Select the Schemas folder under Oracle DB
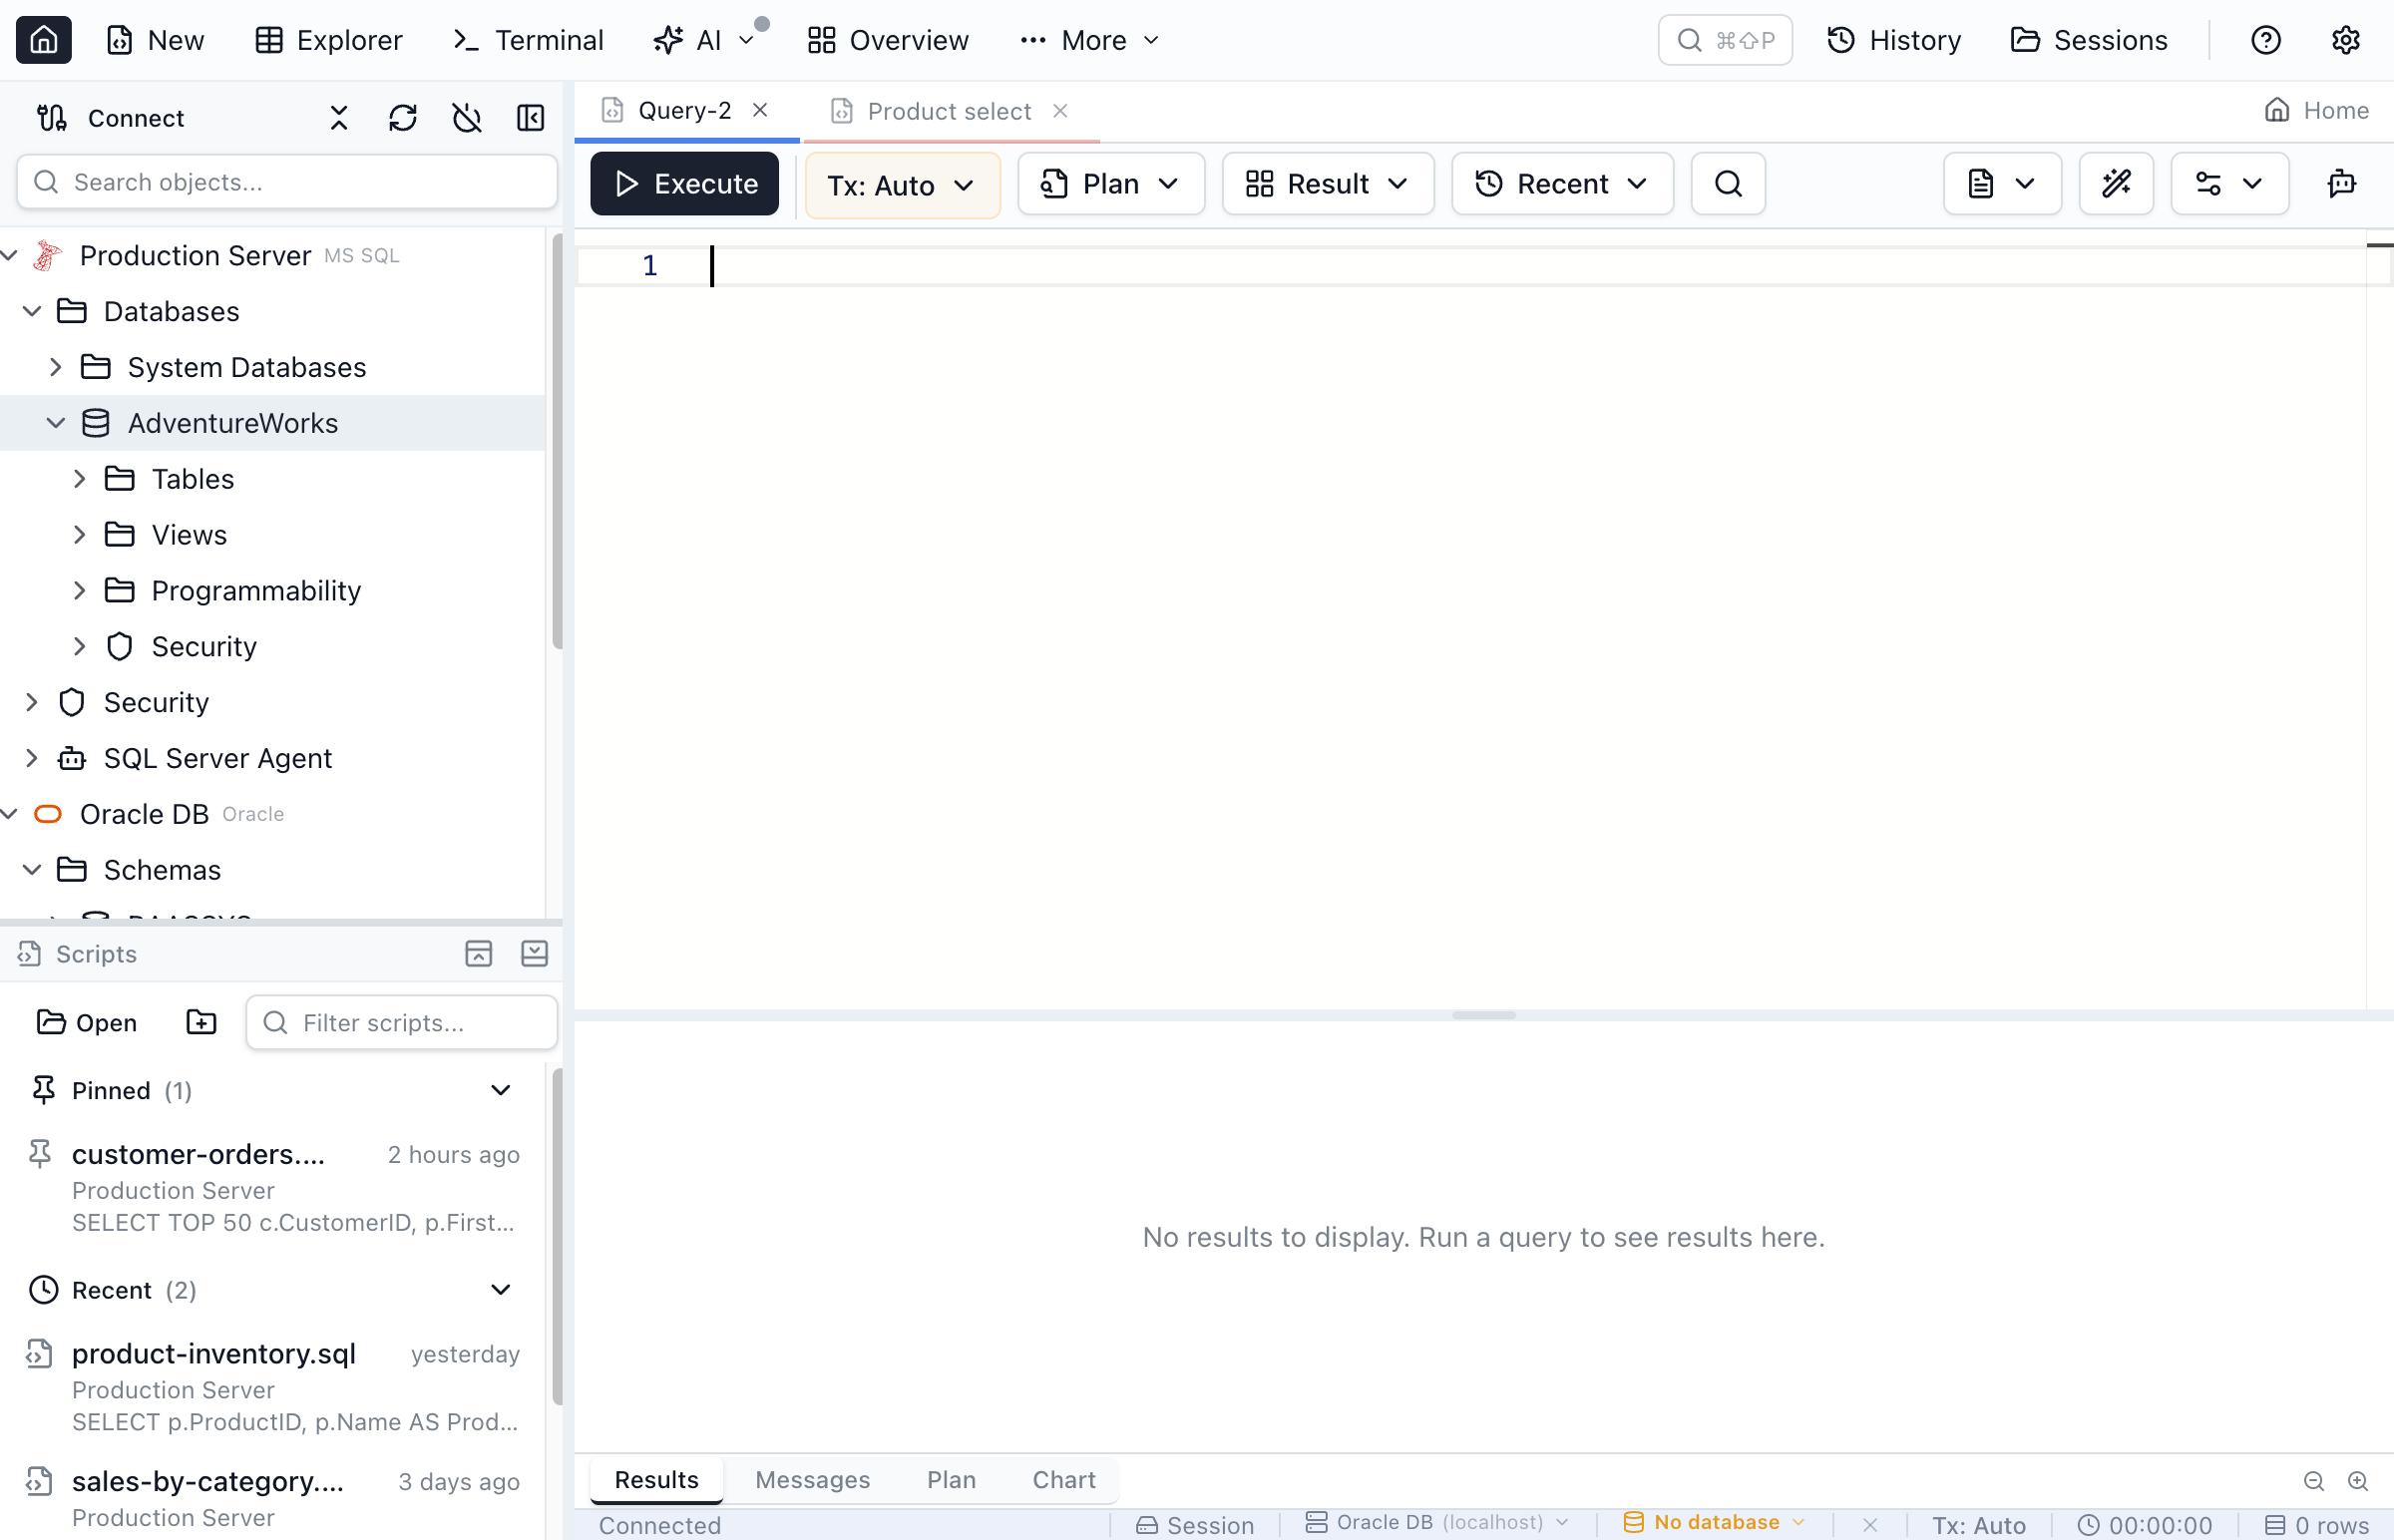The width and height of the screenshot is (2394, 1540). coord(162,870)
